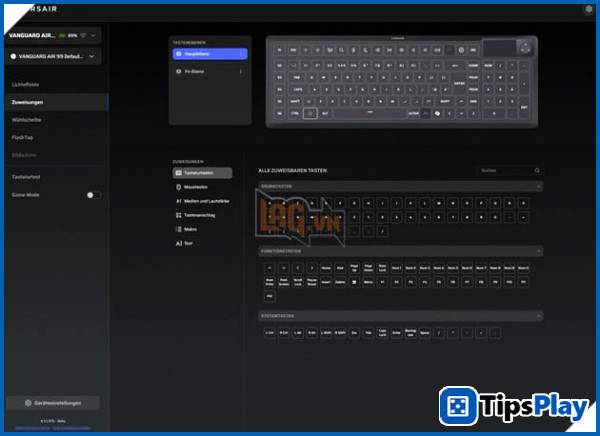Select the ALT key left of the spacebar

pos(325,113)
